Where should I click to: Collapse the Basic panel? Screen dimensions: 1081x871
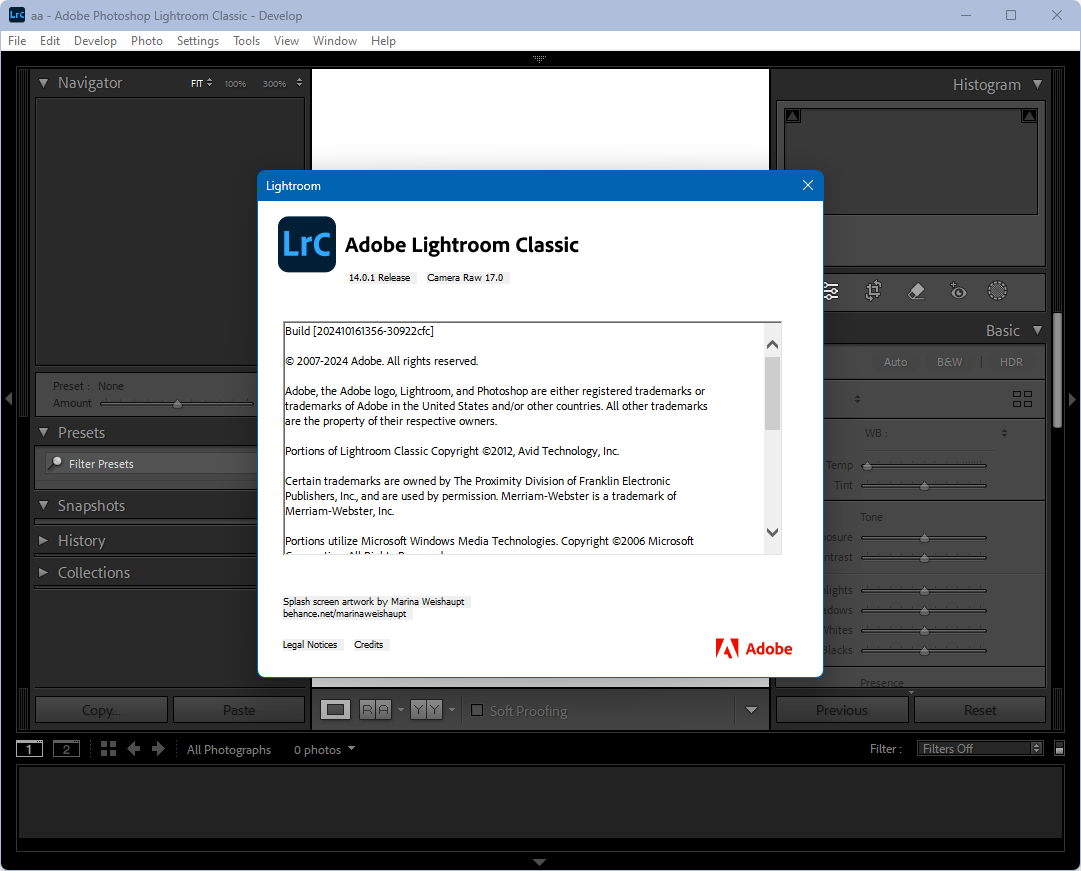[1038, 330]
